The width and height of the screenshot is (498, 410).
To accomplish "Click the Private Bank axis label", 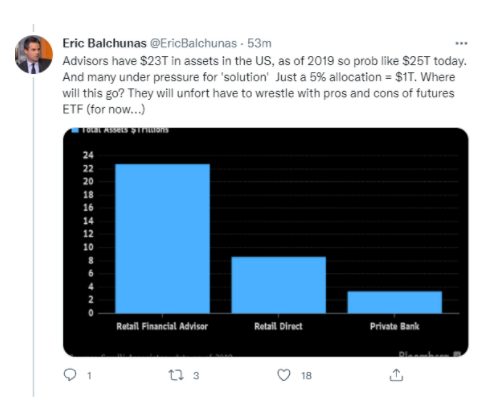I will (394, 326).
